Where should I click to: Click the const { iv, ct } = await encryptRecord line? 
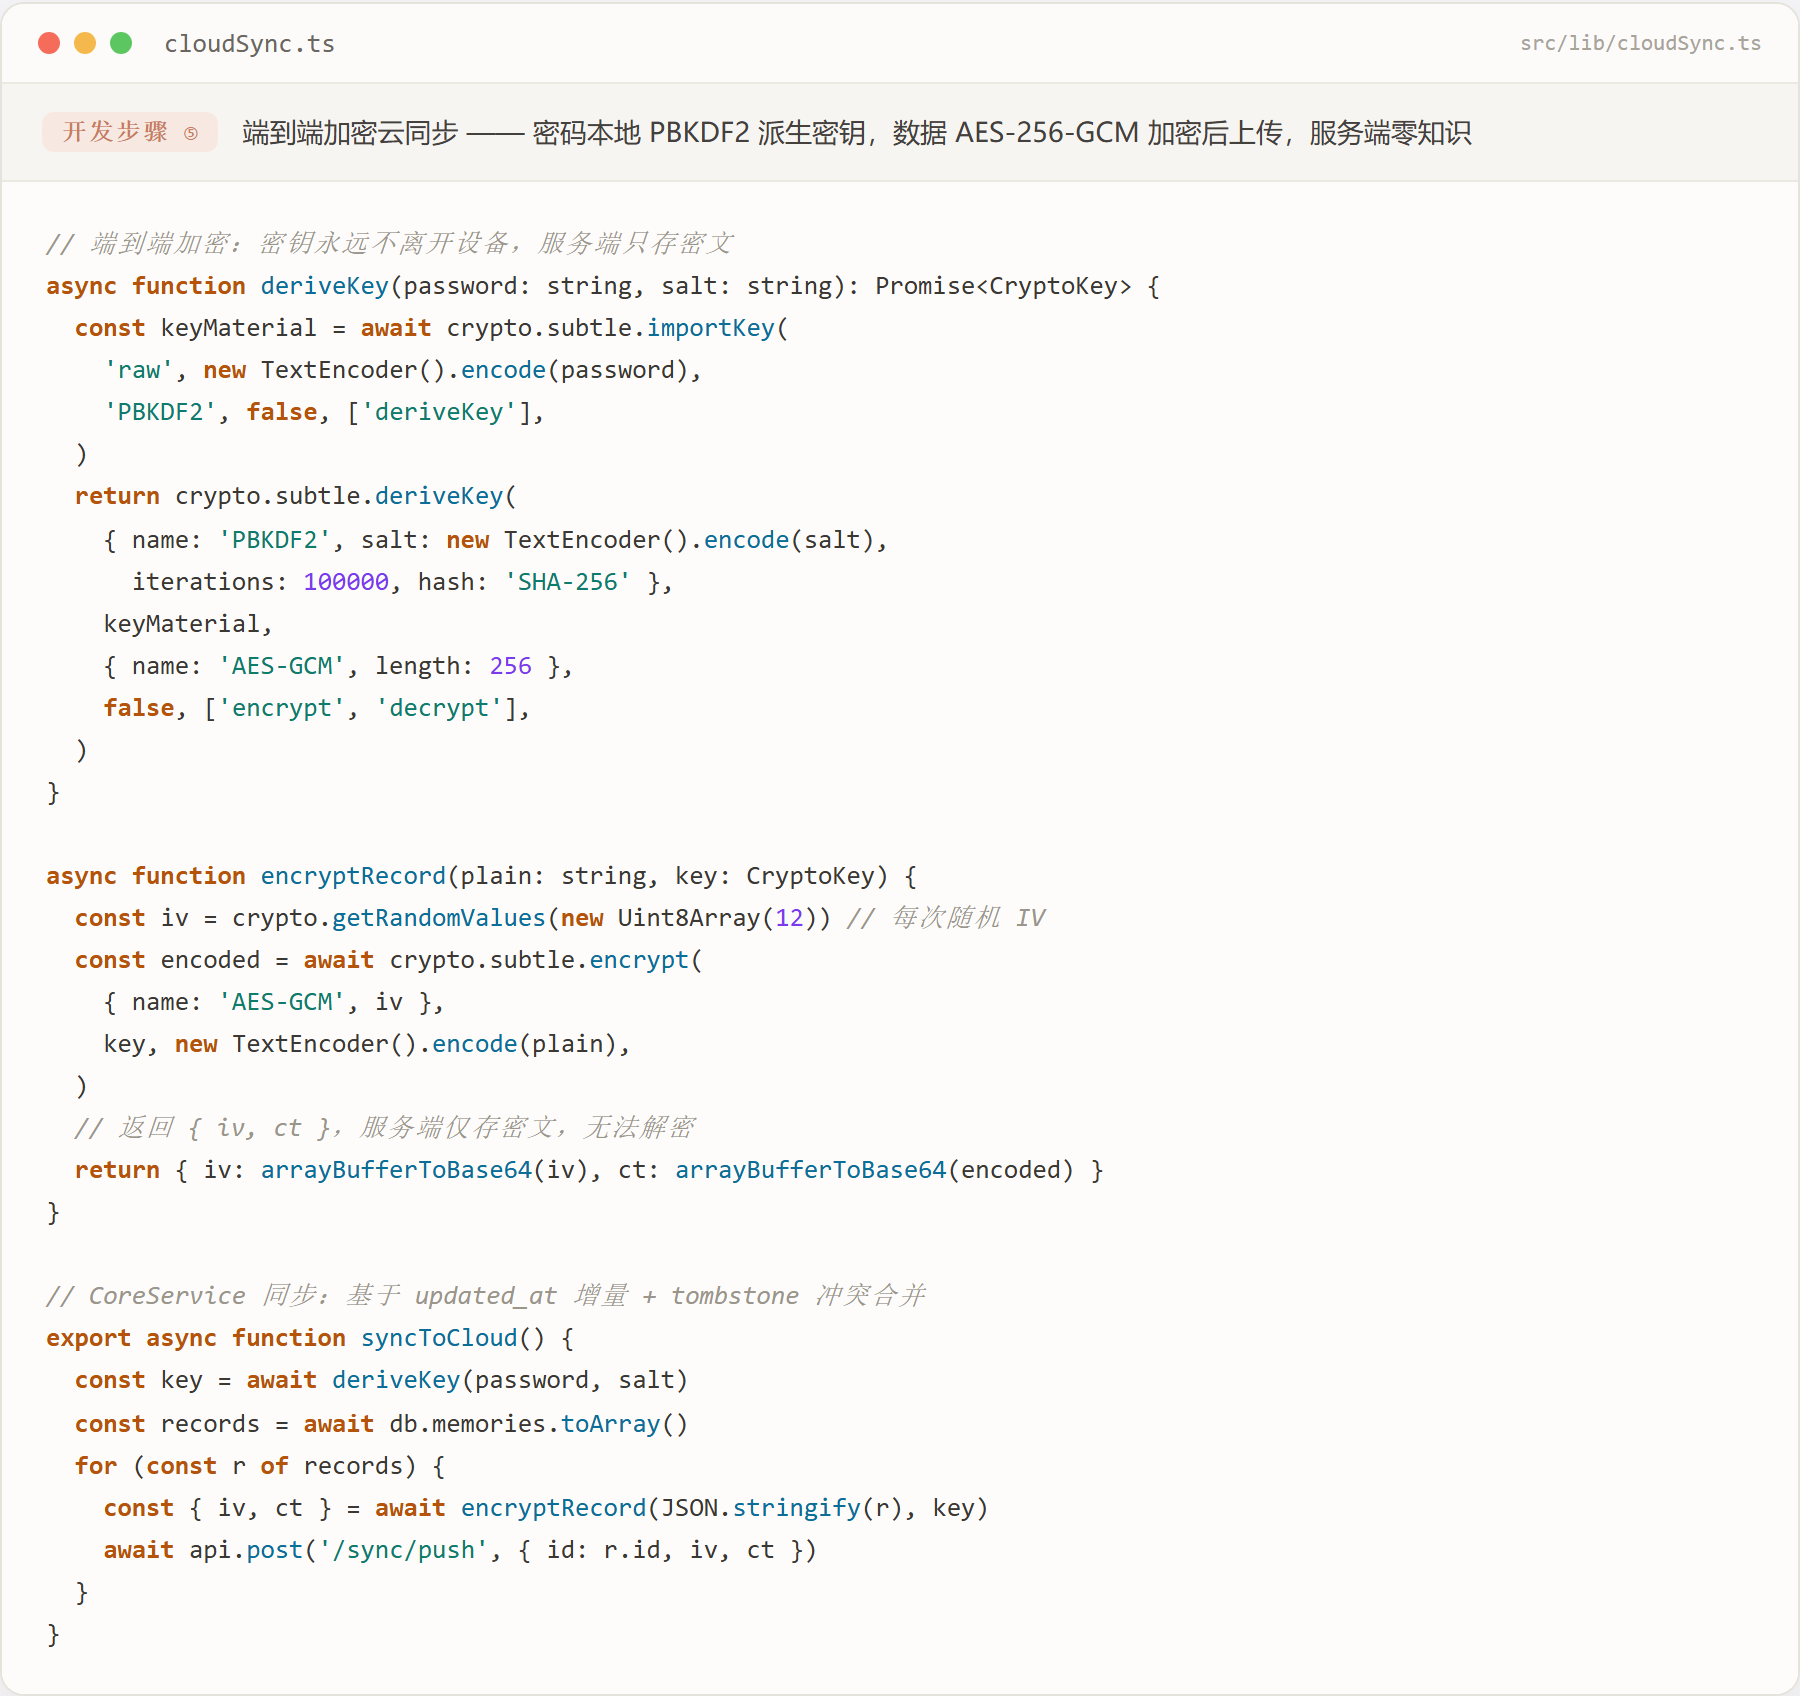tap(546, 1508)
